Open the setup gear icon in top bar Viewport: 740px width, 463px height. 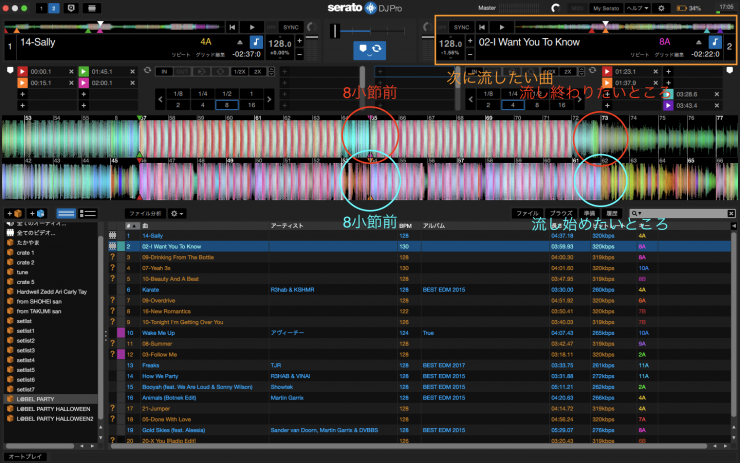661,8
